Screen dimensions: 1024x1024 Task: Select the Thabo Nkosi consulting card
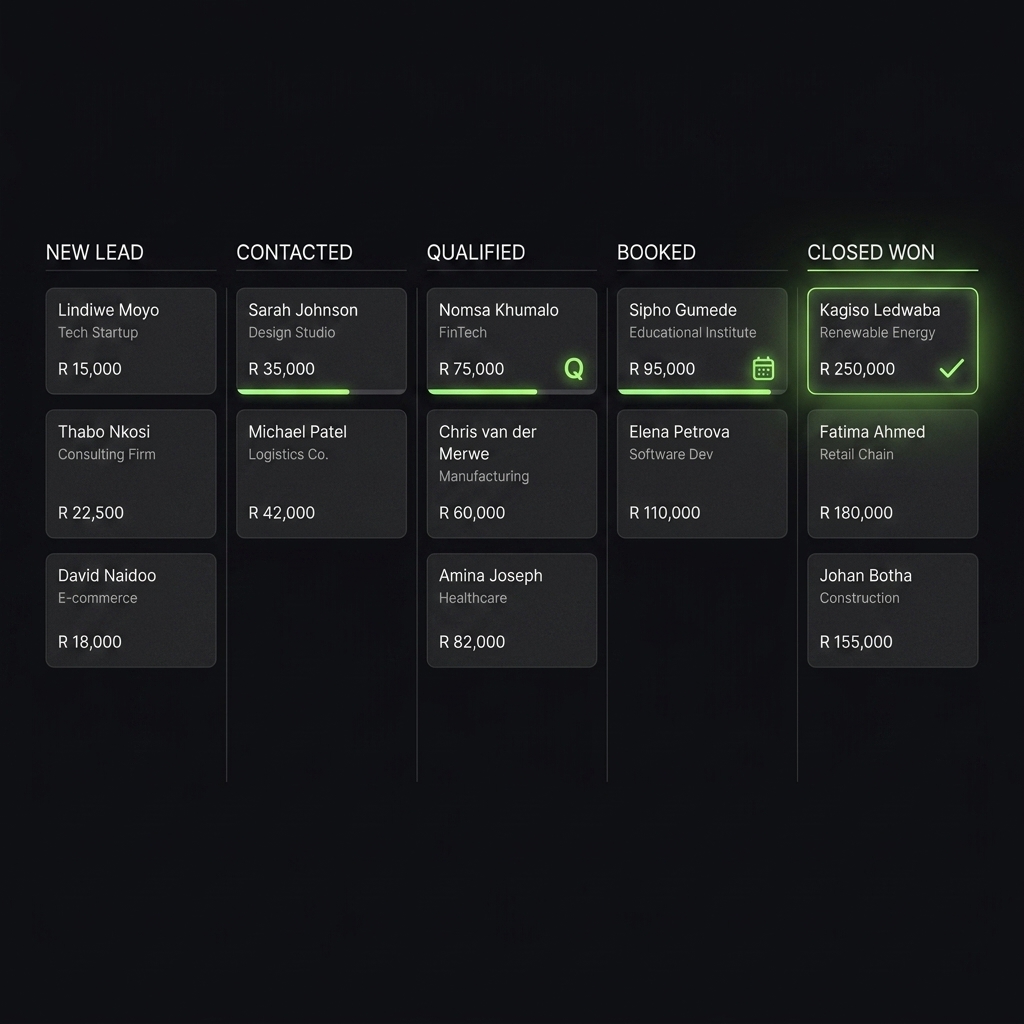click(130, 473)
